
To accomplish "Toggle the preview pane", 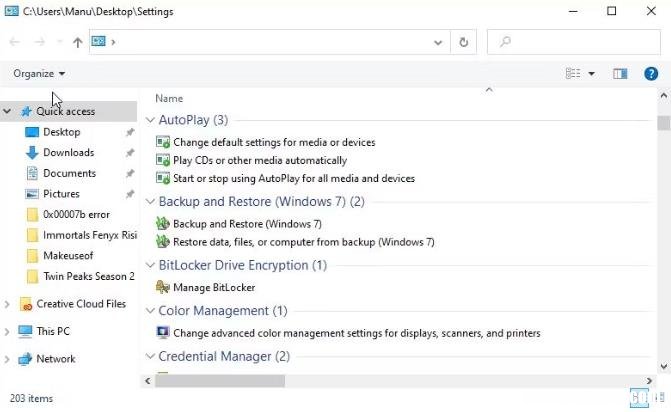I will [620, 74].
